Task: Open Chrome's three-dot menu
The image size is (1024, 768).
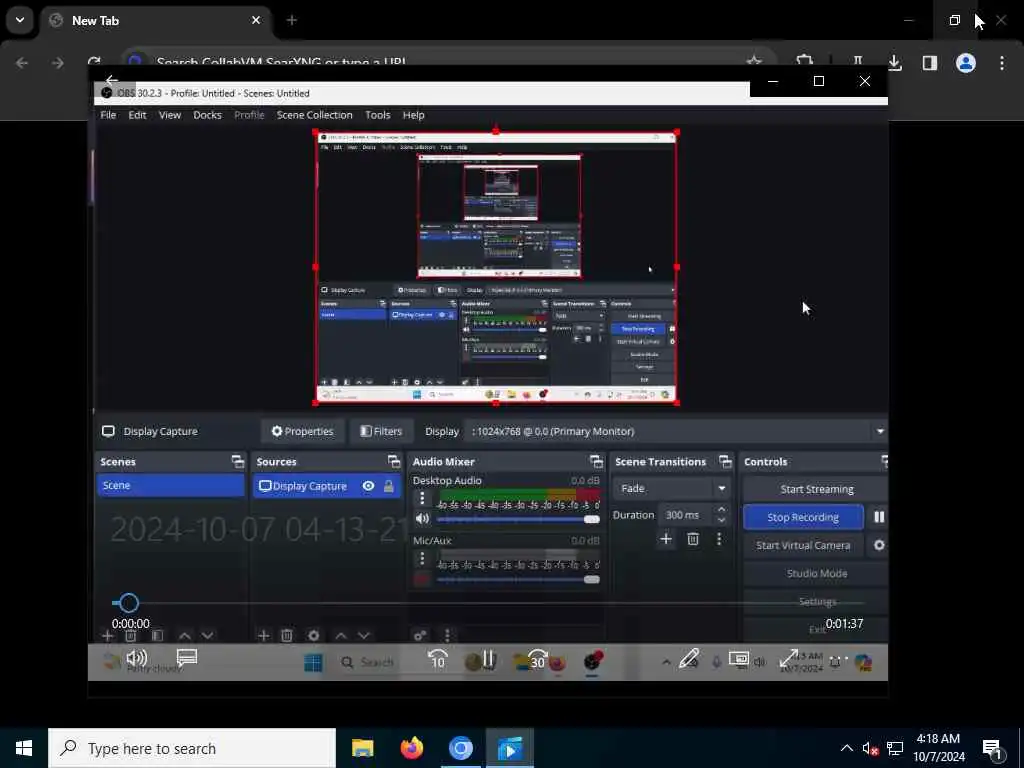Action: [1002, 63]
